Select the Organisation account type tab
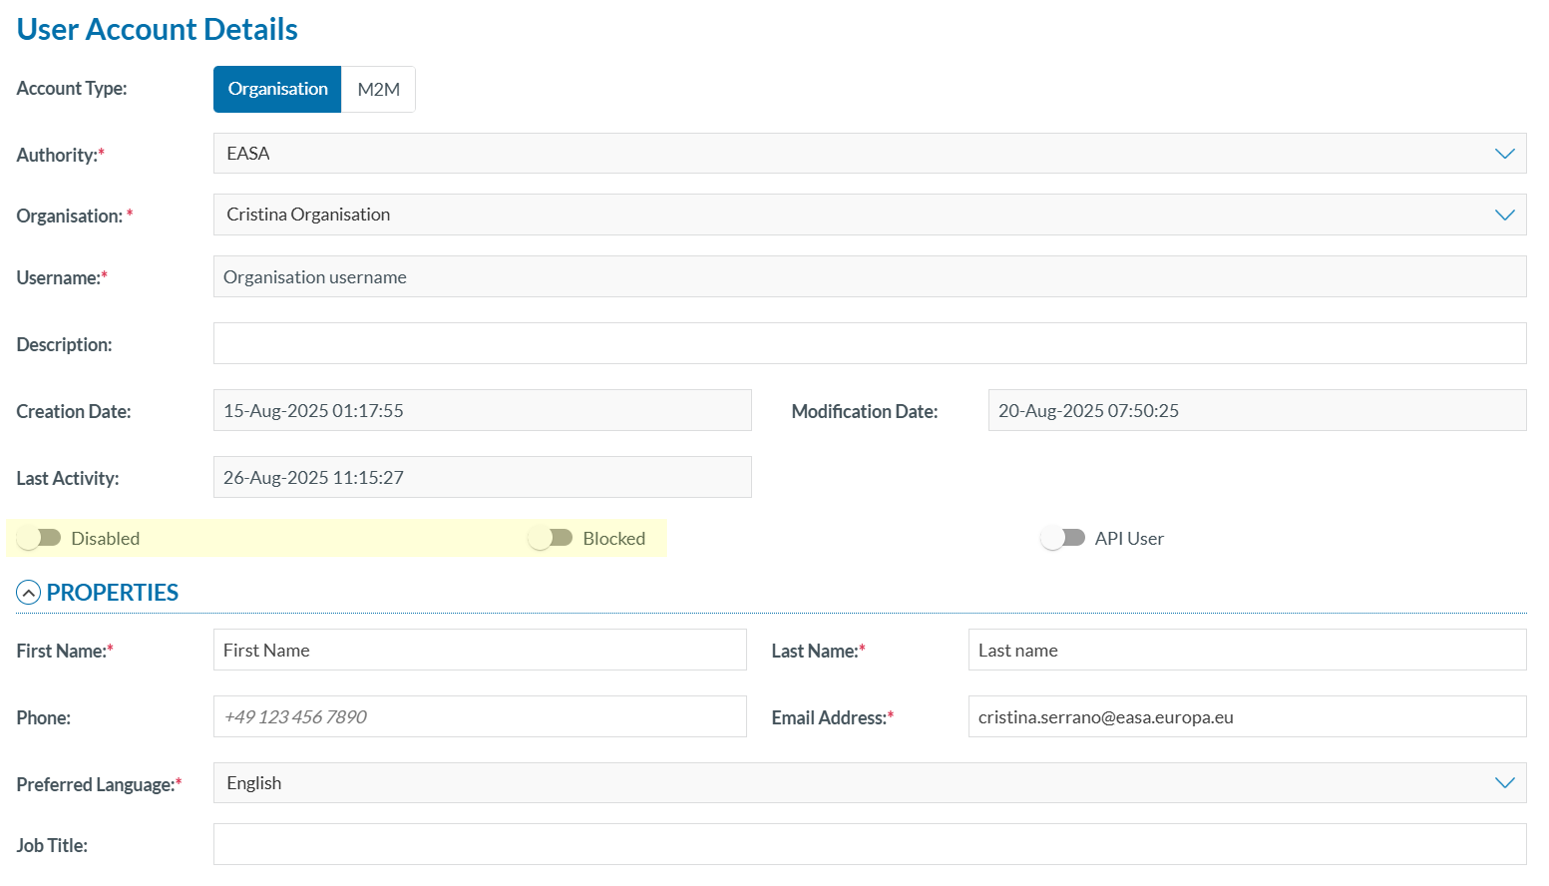The width and height of the screenshot is (1549, 886). click(277, 89)
